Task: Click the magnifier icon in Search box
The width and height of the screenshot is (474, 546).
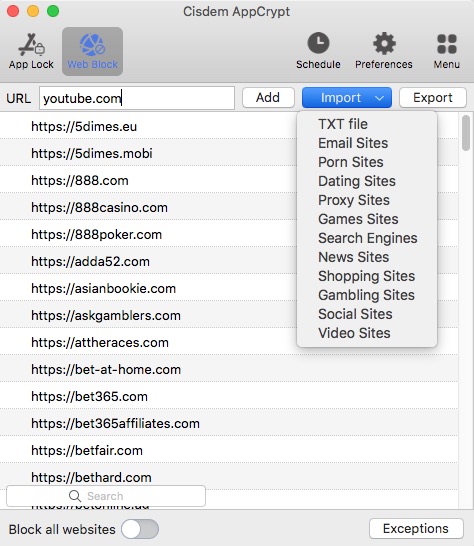Action: 75,496
